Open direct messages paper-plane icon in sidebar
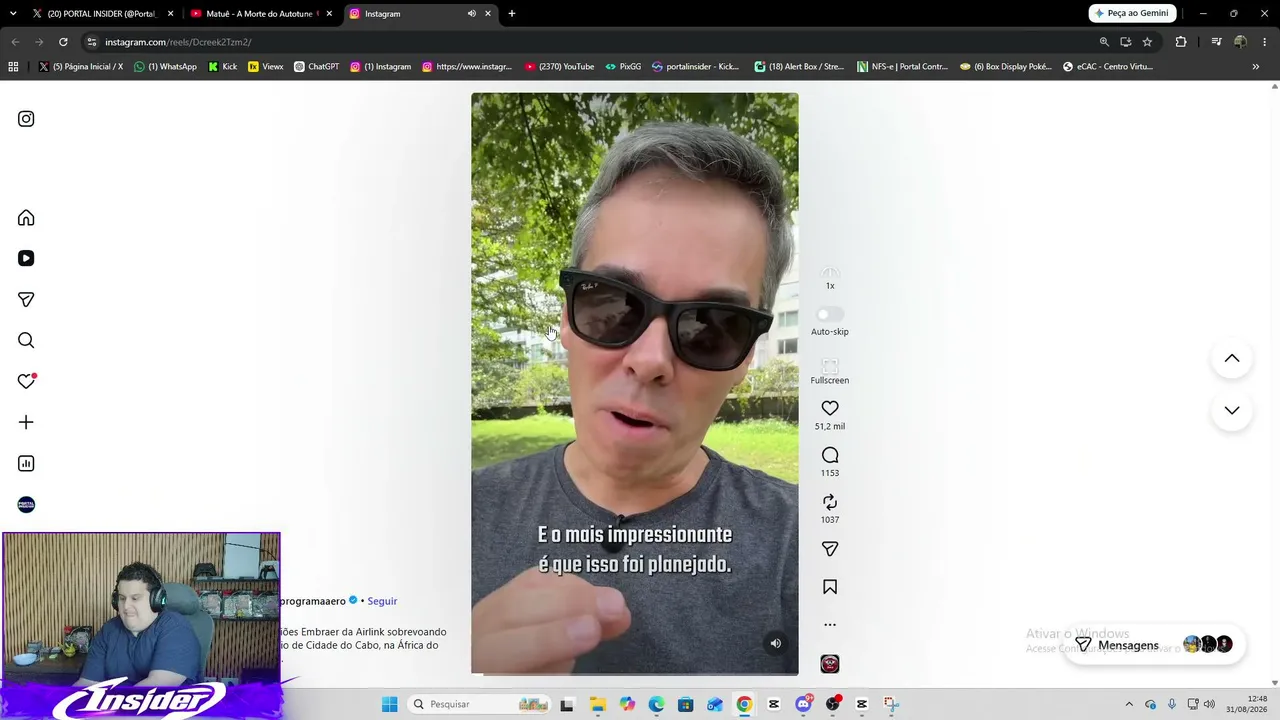 tap(26, 299)
